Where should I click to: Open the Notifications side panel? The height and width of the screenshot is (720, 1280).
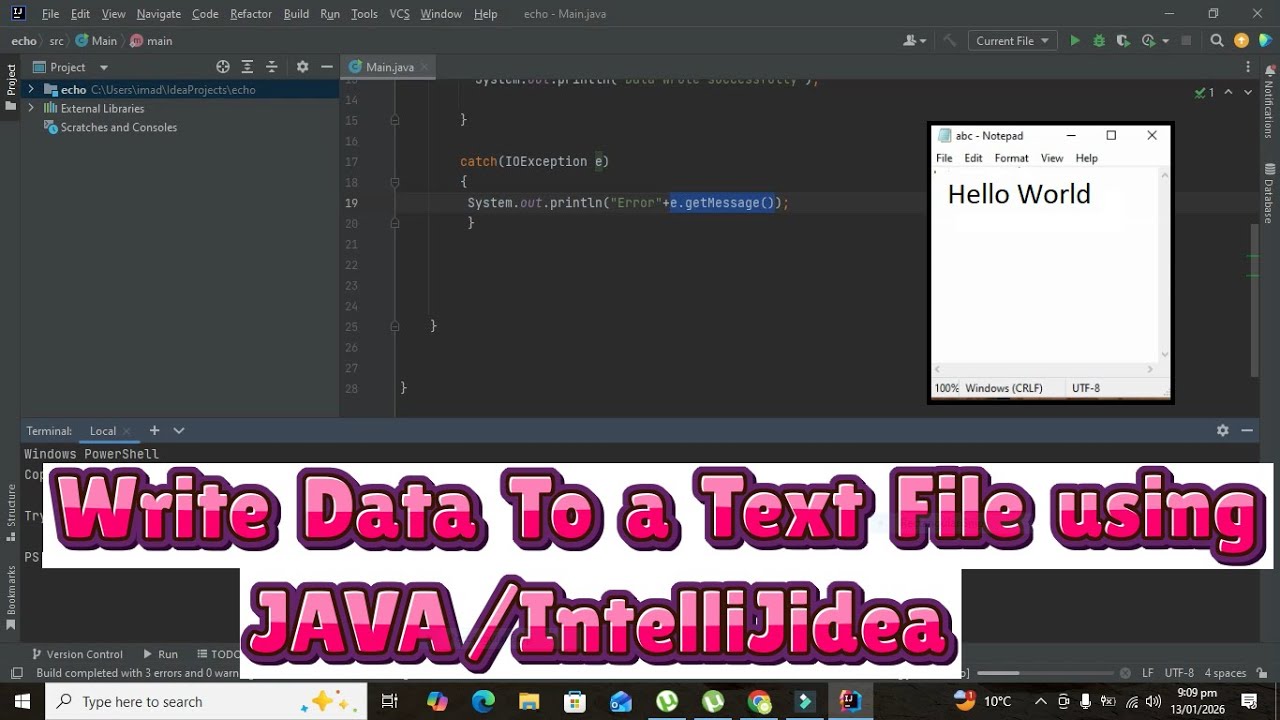click(x=1270, y=104)
